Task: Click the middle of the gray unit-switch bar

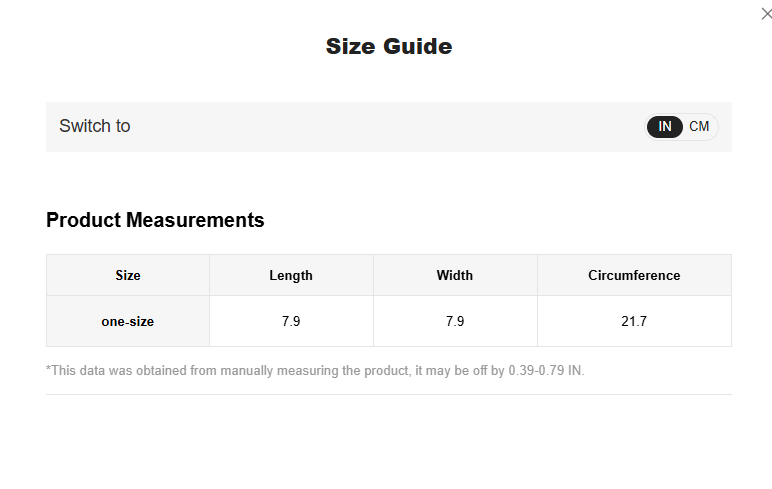Action: 388,127
